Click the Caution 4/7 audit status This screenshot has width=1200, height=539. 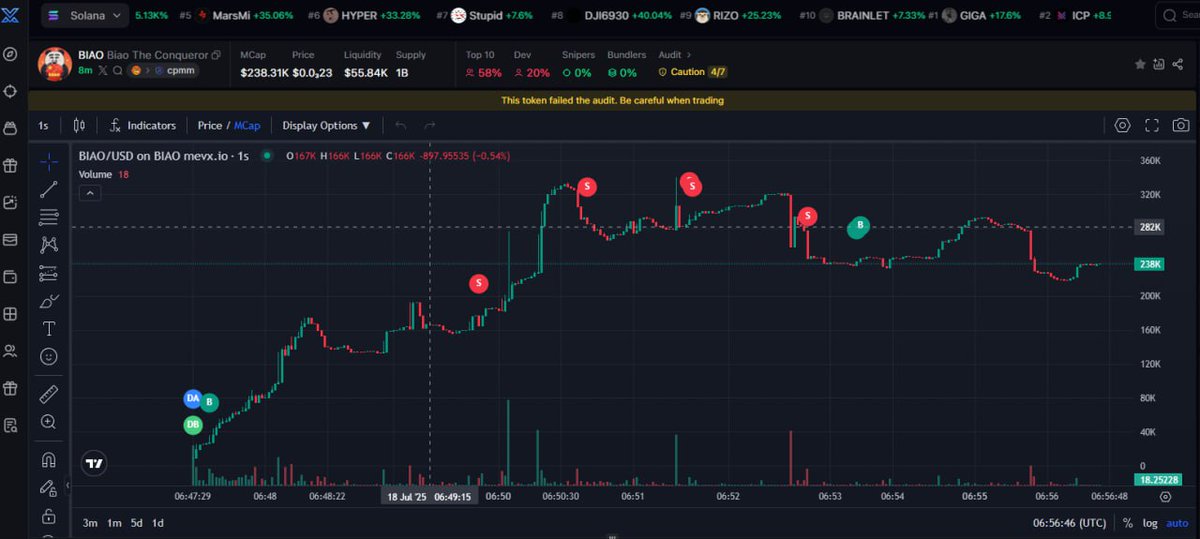[694, 72]
